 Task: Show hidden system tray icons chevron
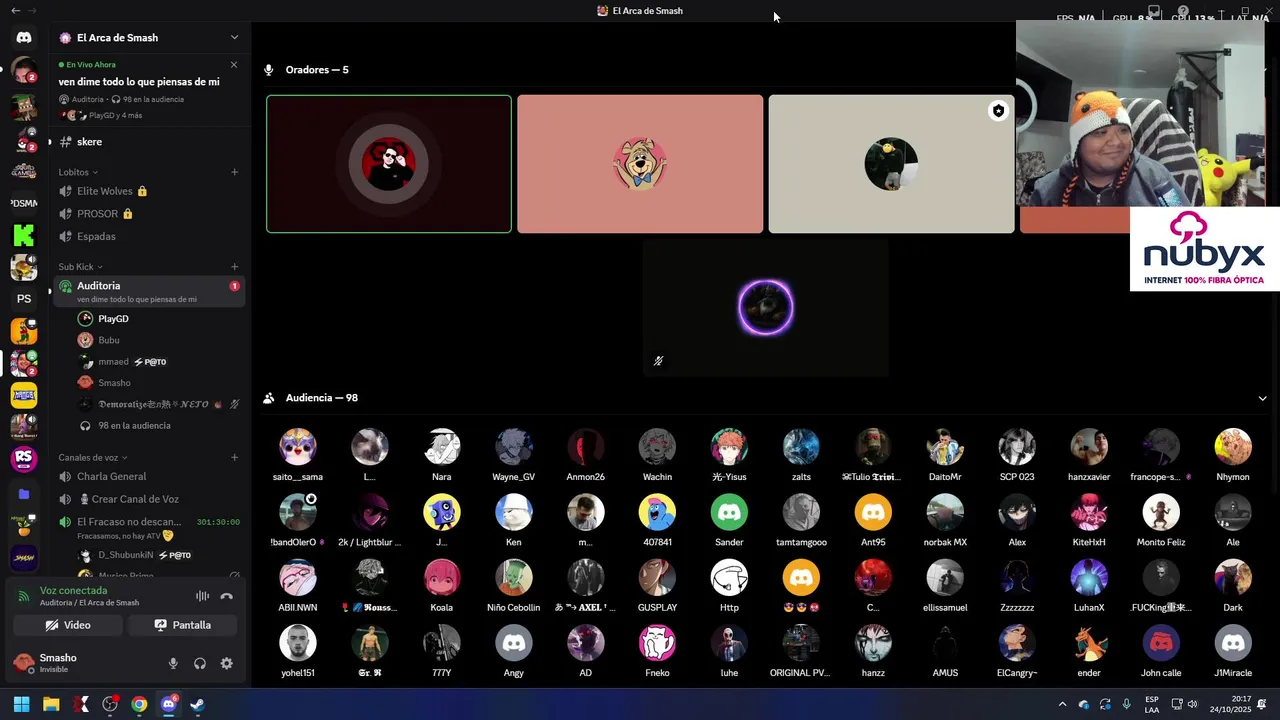1064,704
